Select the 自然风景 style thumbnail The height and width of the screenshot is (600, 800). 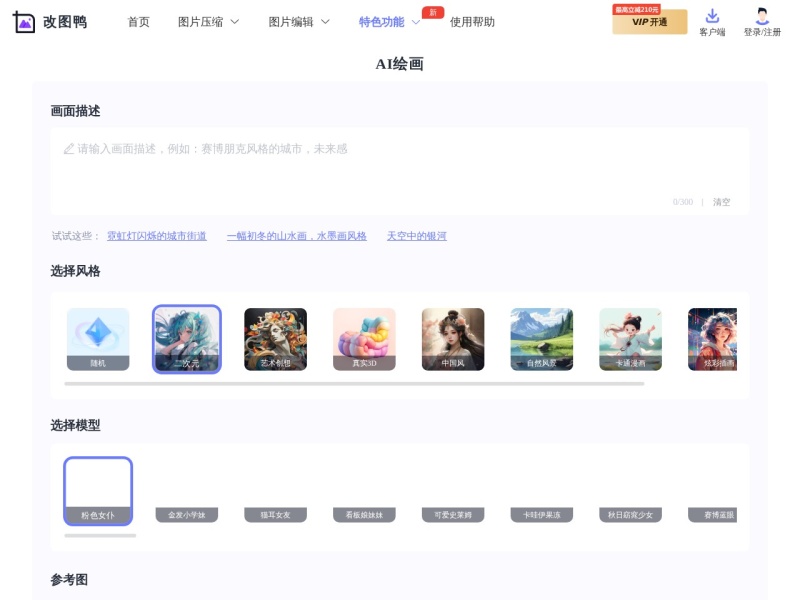542,339
